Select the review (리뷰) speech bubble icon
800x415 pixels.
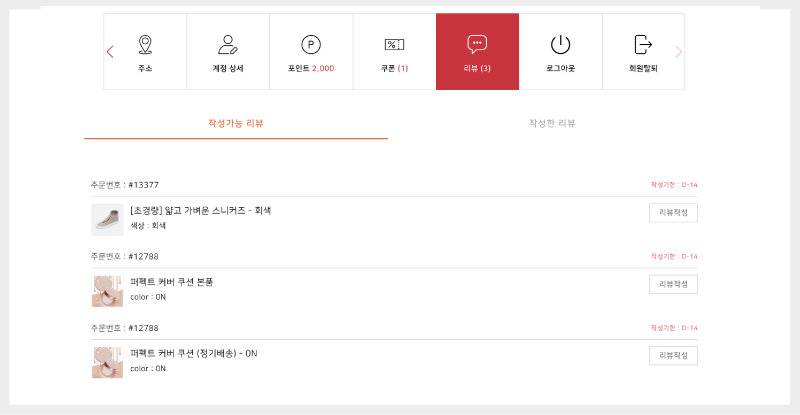(x=477, y=45)
